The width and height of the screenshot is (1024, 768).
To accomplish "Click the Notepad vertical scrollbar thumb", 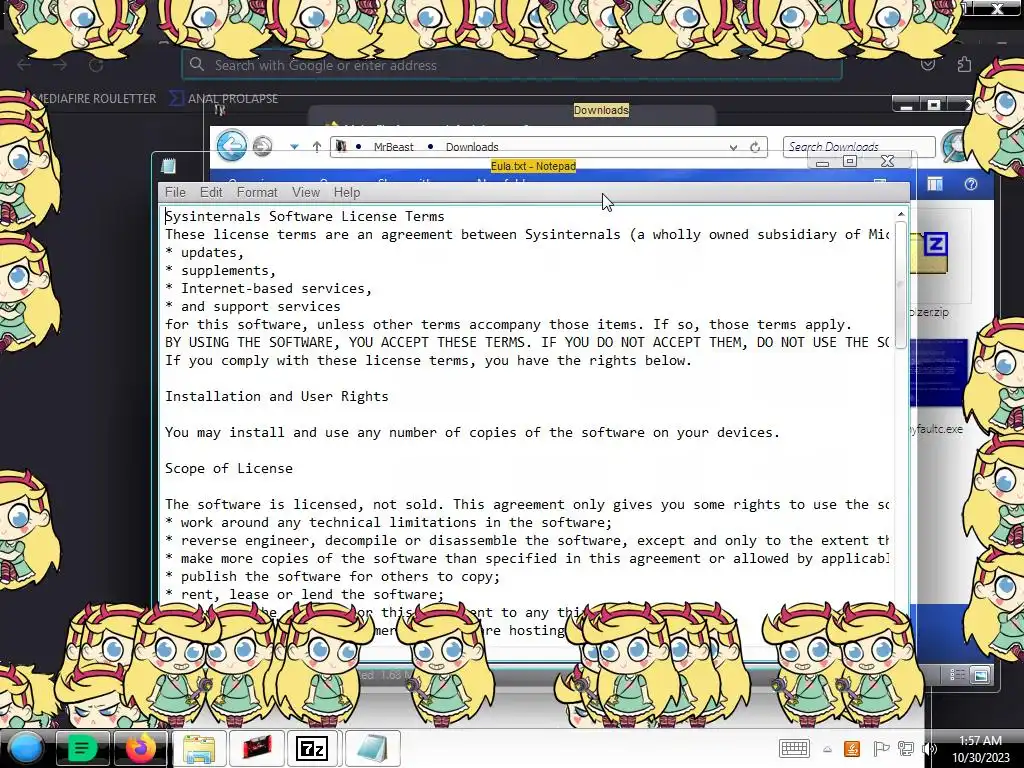I will [901, 285].
